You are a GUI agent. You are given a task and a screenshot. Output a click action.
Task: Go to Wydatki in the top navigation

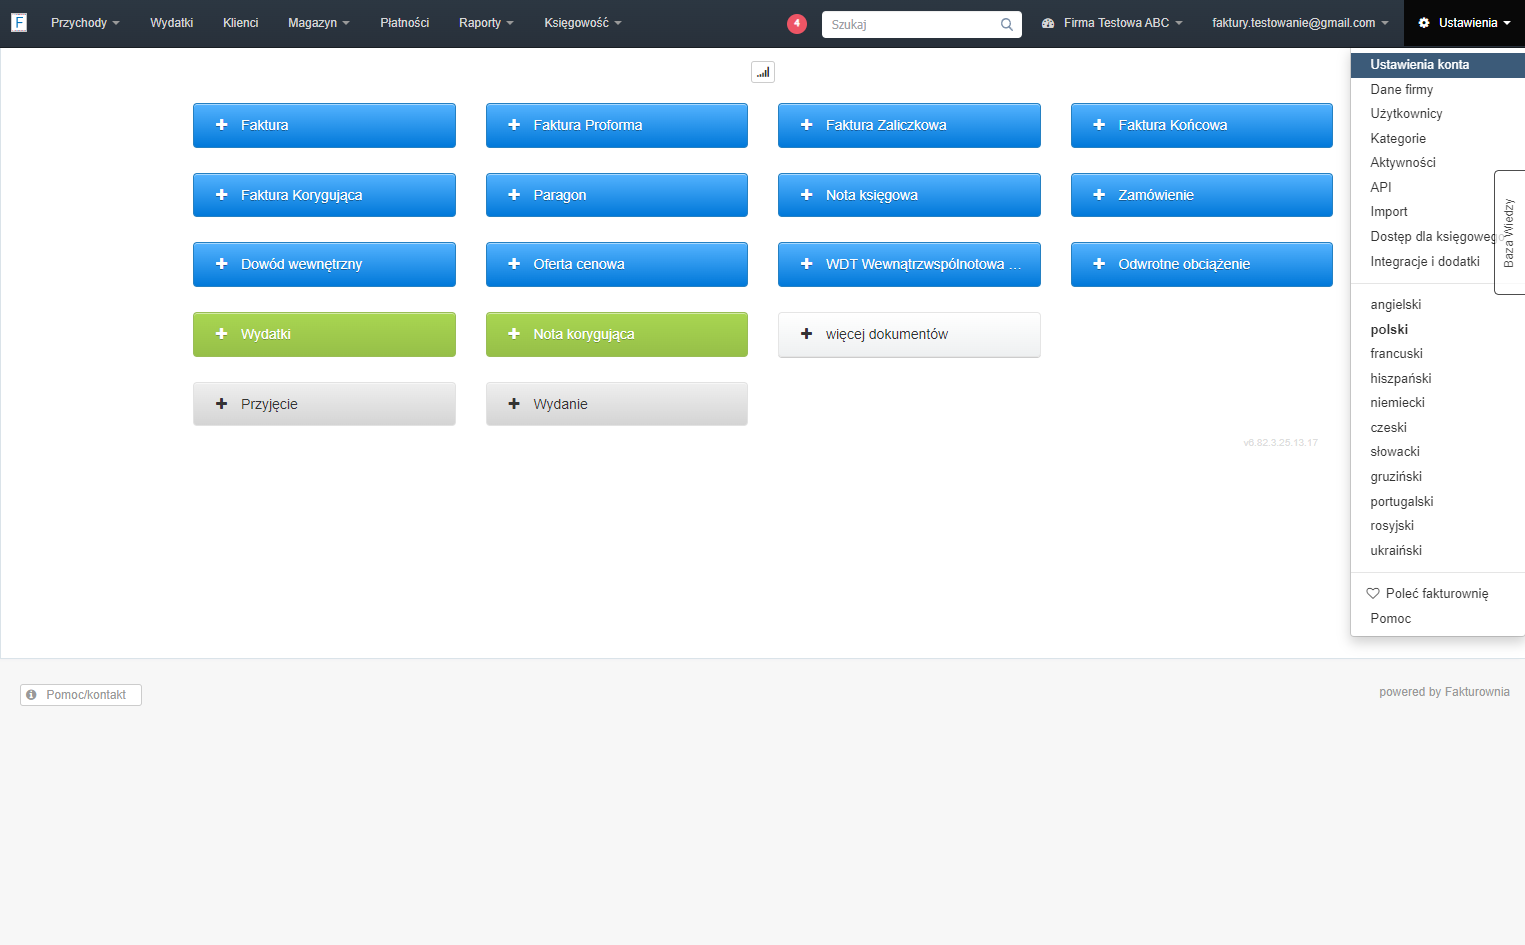click(172, 23)
